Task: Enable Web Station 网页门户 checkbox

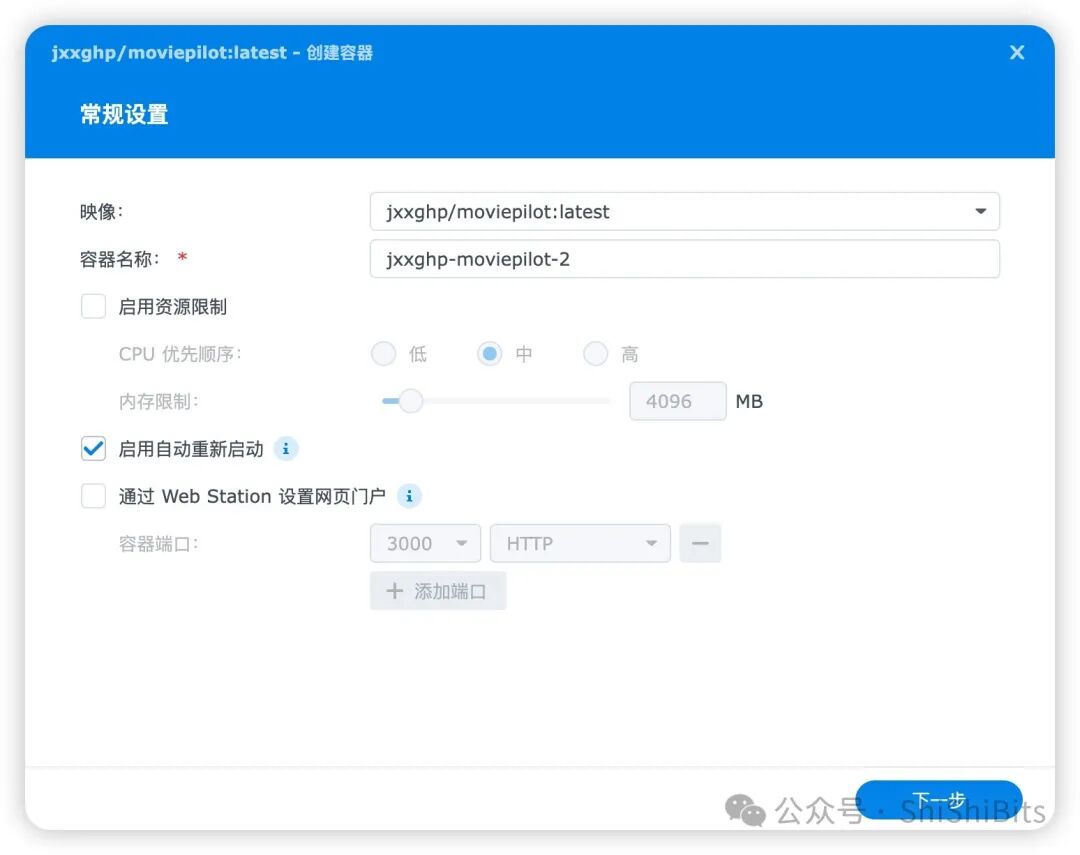Action: point(93,496)
